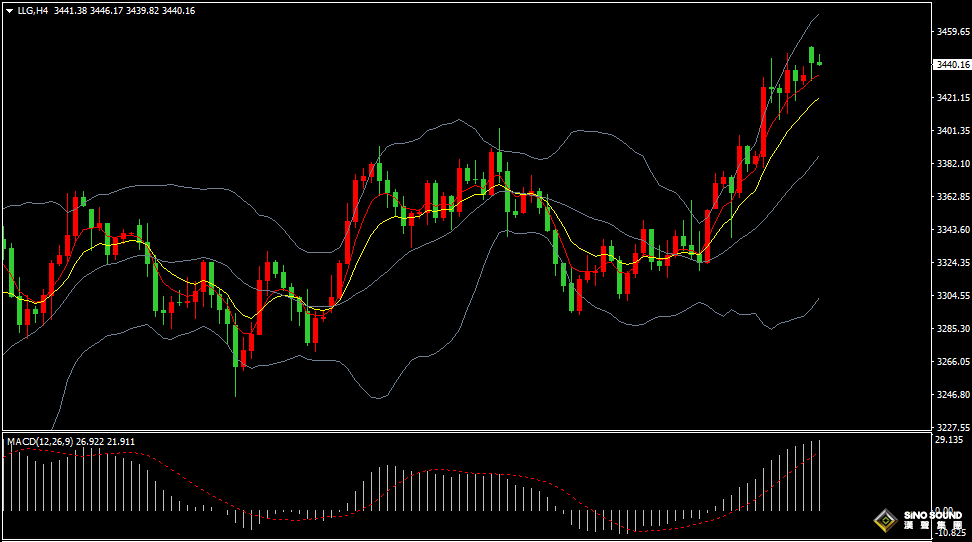Screen dimensions: 972x542
Task: Click the 3401.35 price axis label
Action: tap(952, 131)
